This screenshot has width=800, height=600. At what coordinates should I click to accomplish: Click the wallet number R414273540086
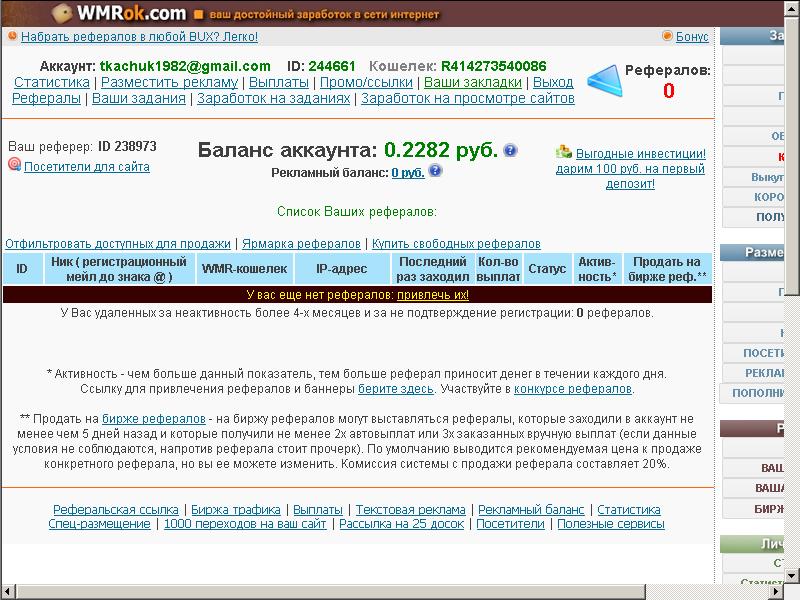click(x=493, y=66)
